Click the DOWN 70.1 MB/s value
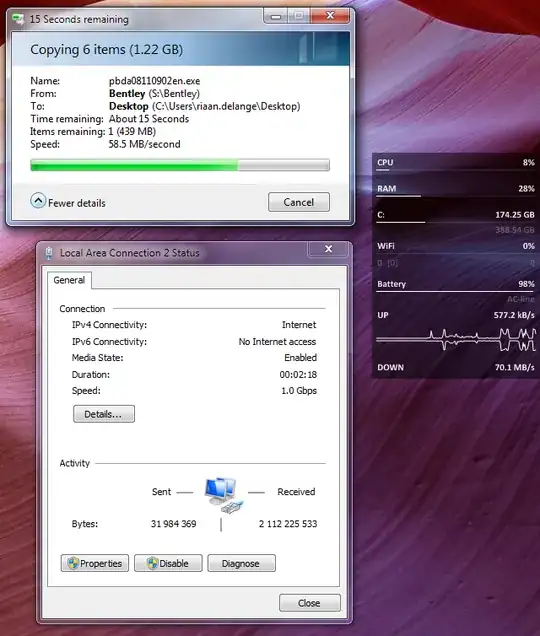The image size is (540, 636). pos(514,367)
